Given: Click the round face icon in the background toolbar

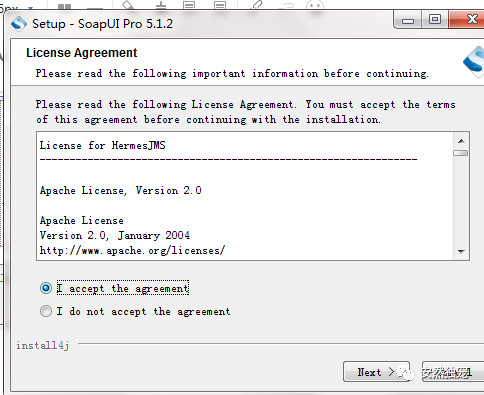Looking at the screenshot, I should tap(315, 5).
